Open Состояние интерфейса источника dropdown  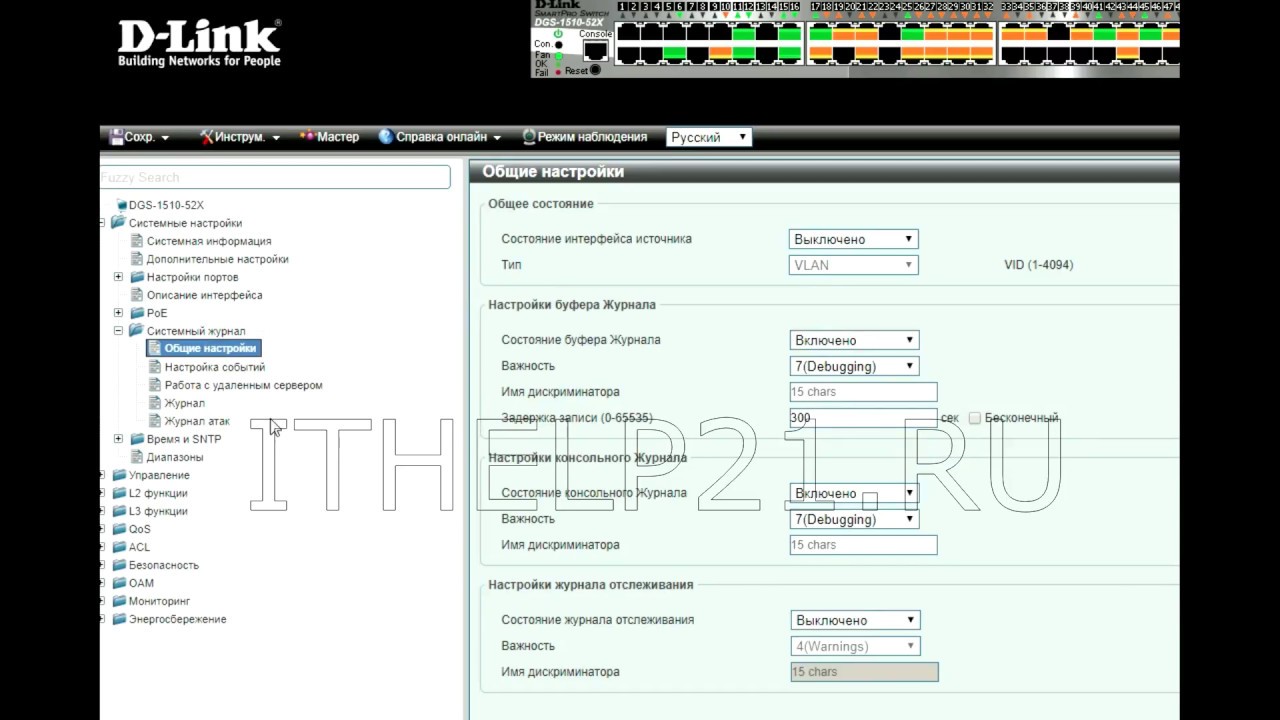[853, 239]
